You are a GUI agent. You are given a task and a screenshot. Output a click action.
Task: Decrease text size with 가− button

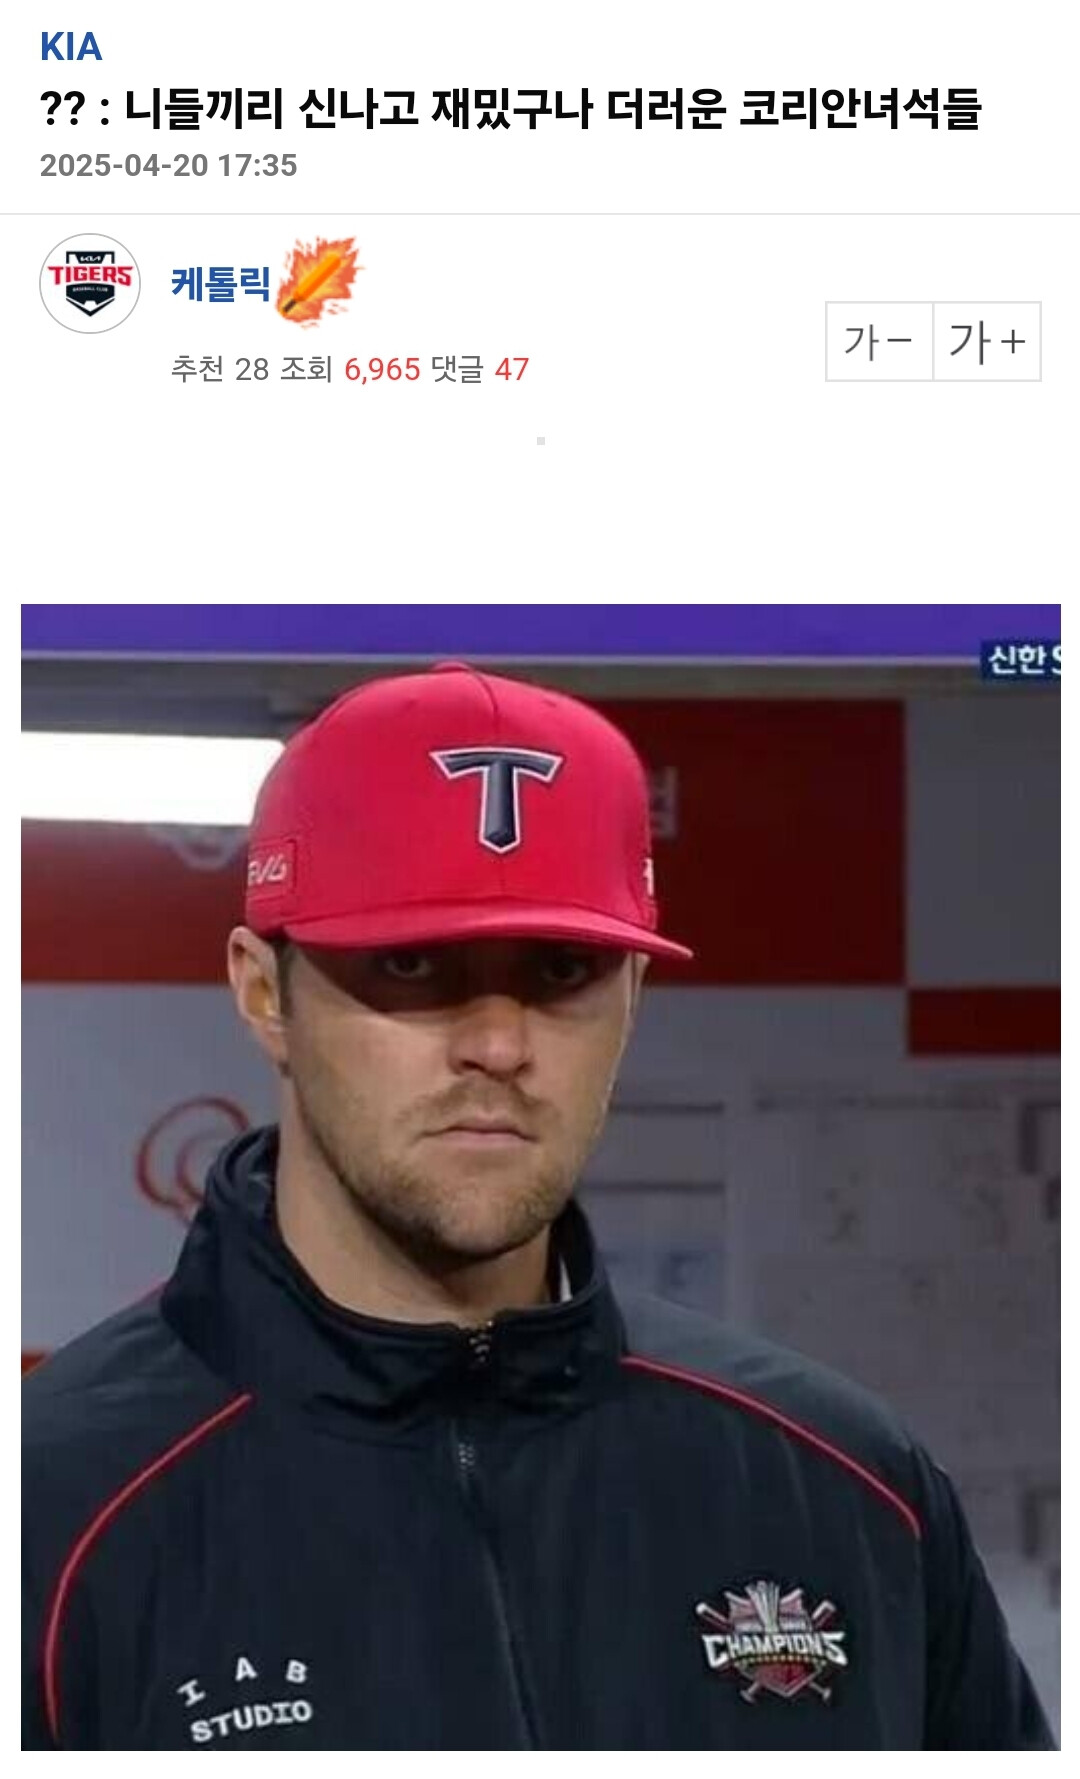879,341
